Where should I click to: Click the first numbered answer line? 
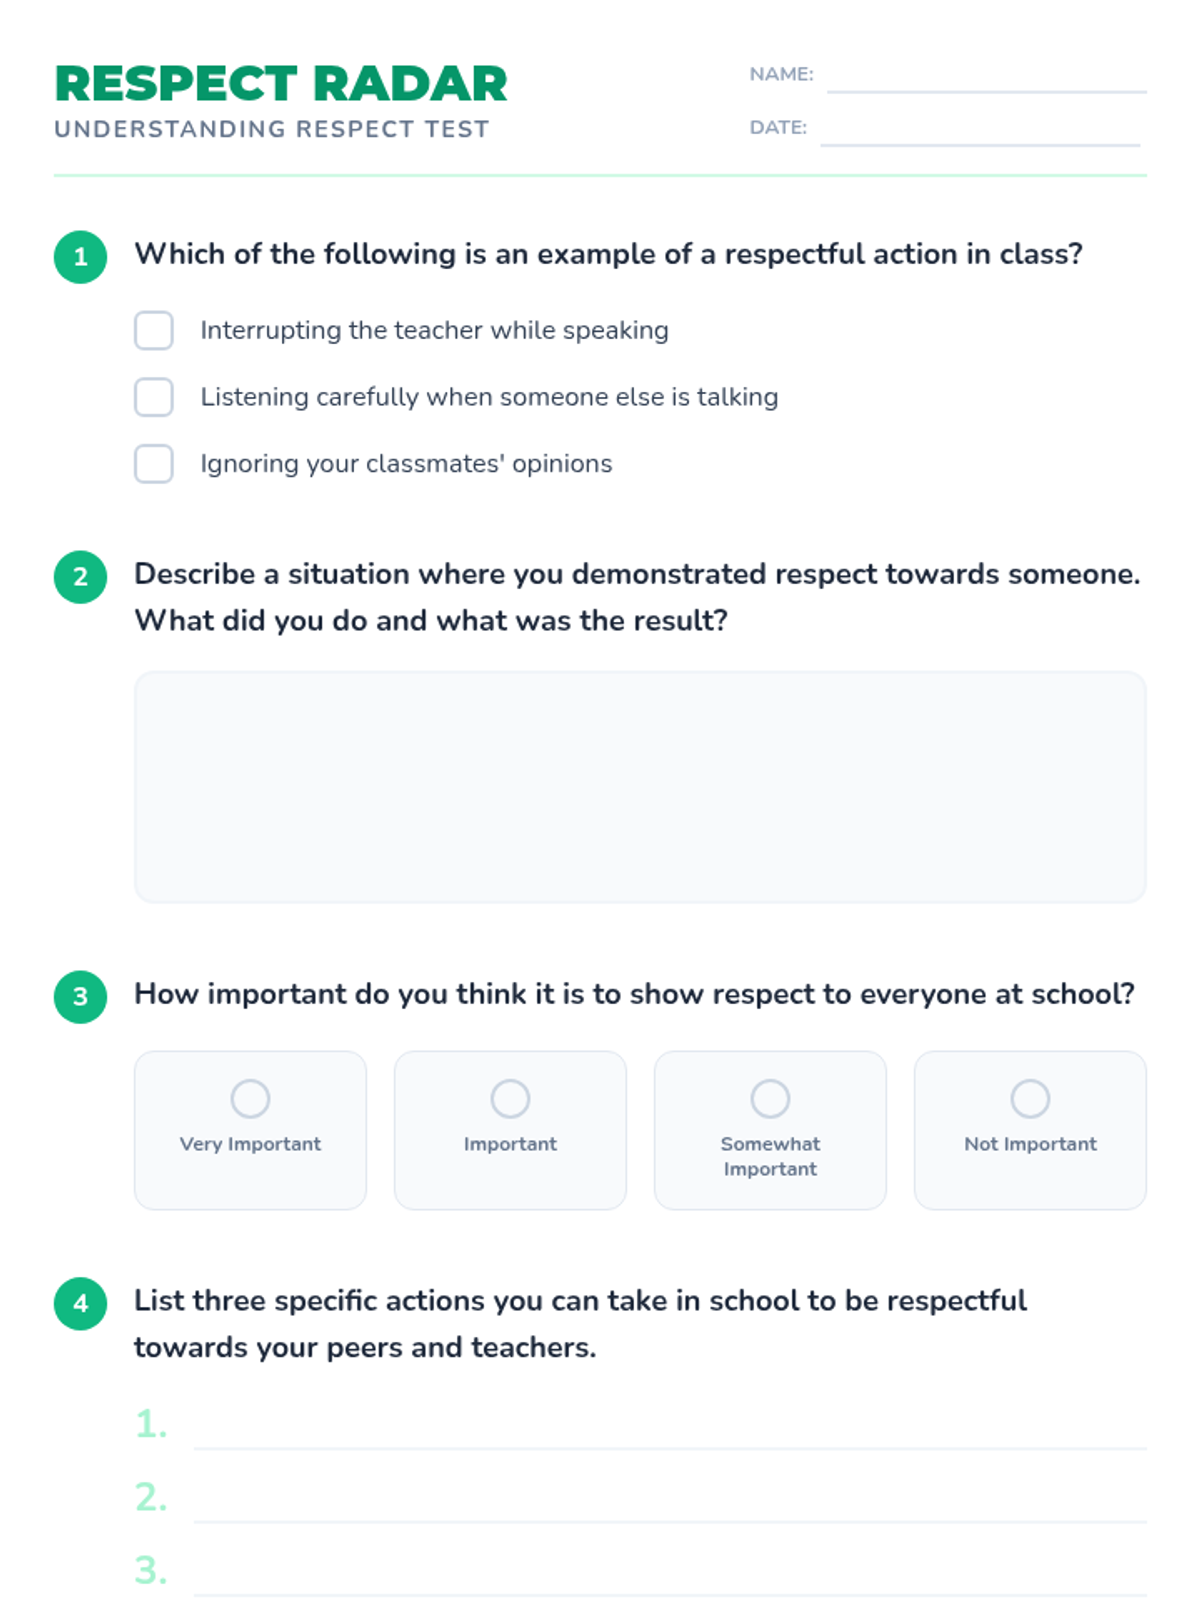tap(670, 1432)
